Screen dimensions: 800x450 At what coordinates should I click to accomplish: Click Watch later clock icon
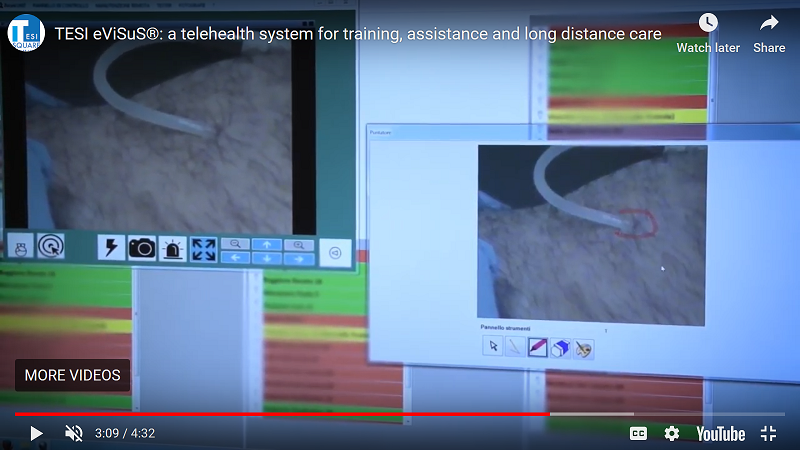click(x=708, y=22)
